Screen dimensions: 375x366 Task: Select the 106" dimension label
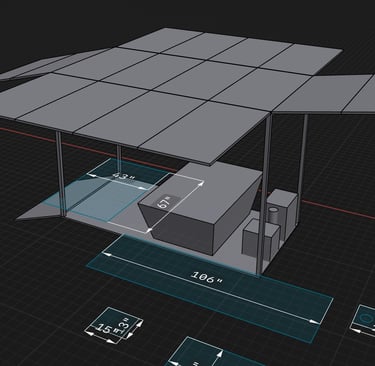pos(207,277)
